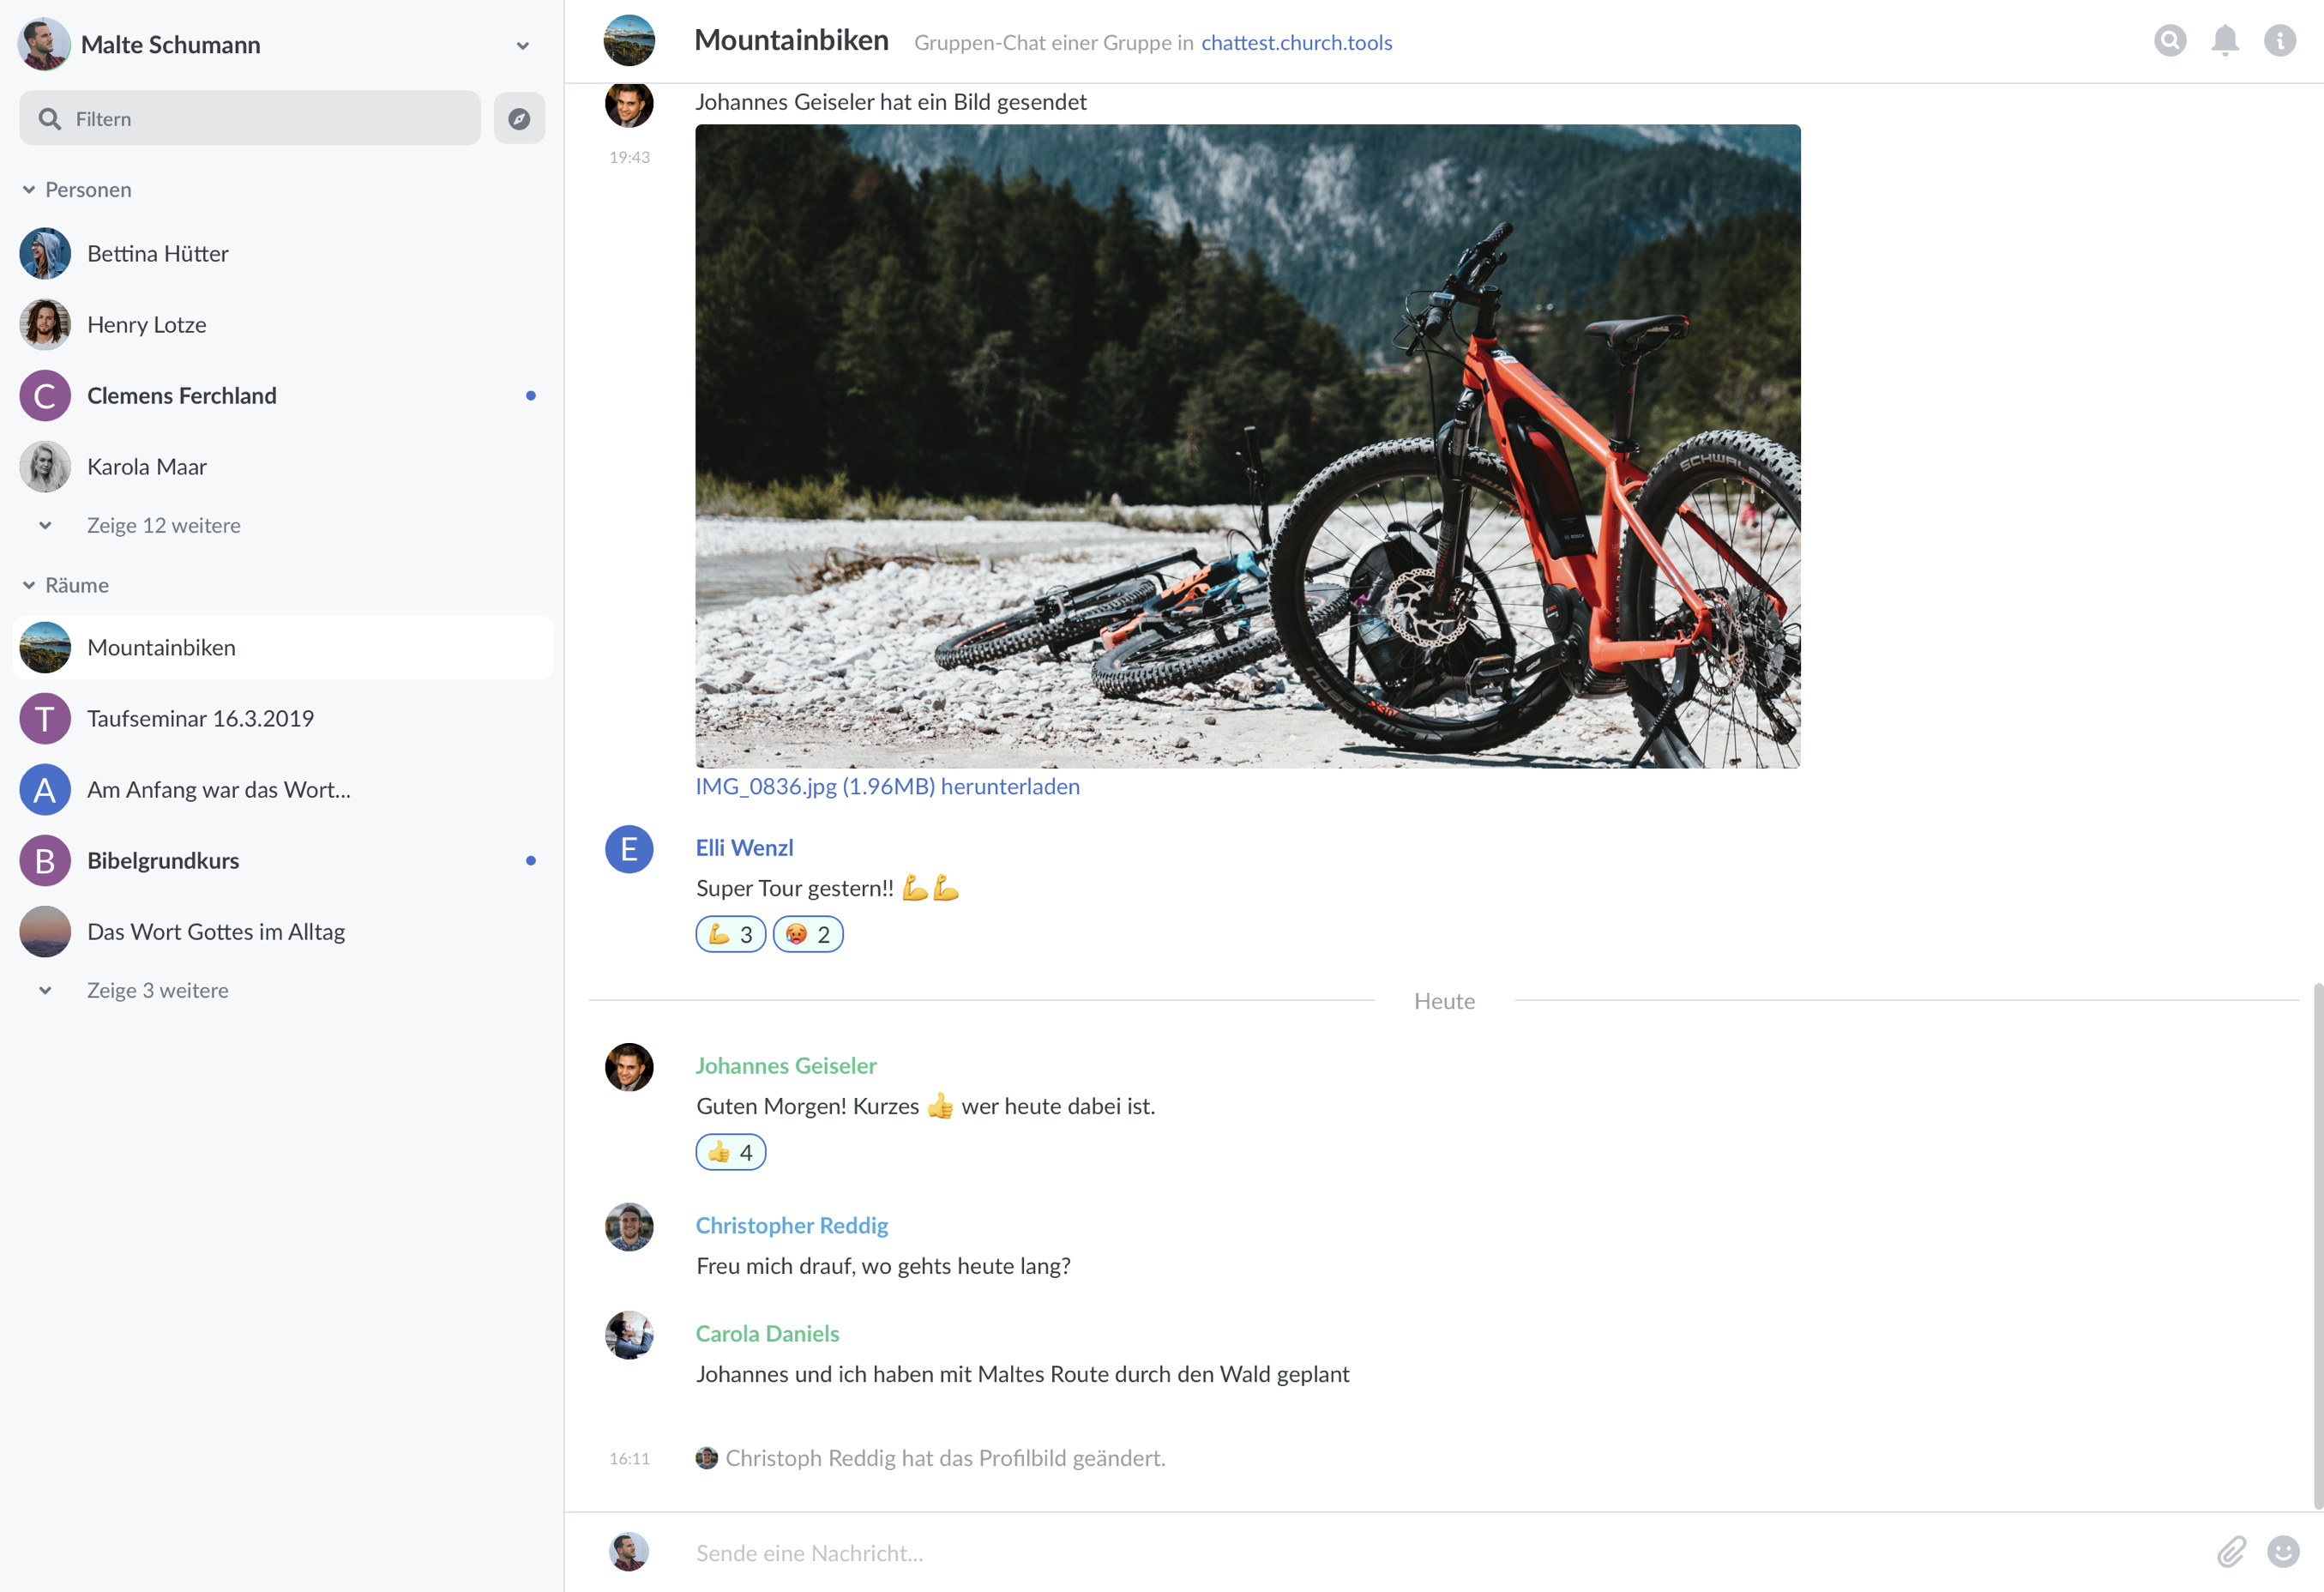
Task: Click the notification bell icon
Action: pyautogui.click(x=2225, y=41)
